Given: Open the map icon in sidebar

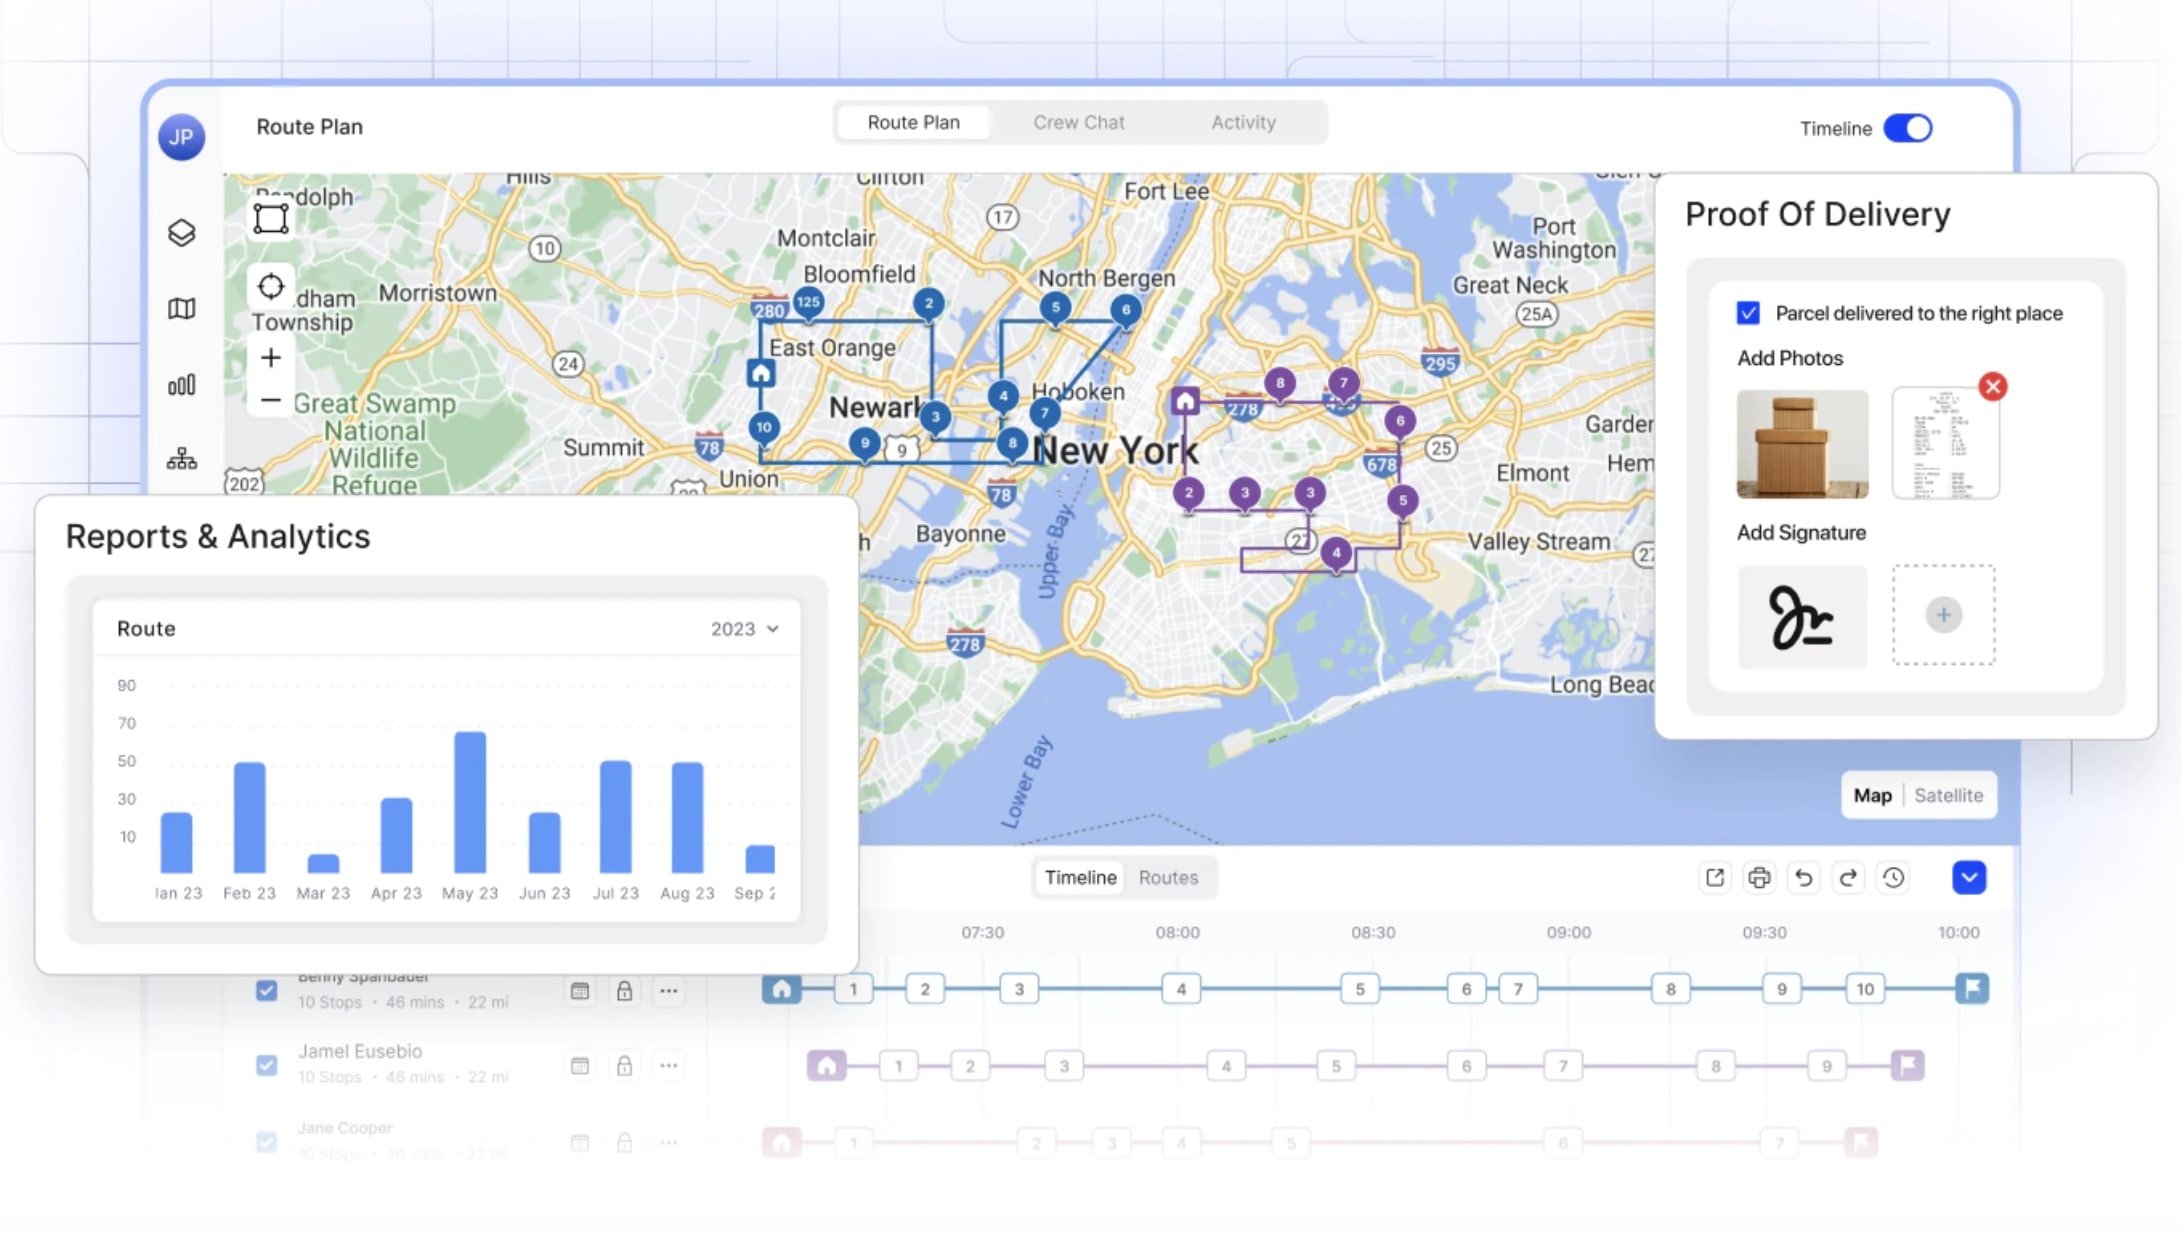Looking at the screenshot, I should pos(181,308).
